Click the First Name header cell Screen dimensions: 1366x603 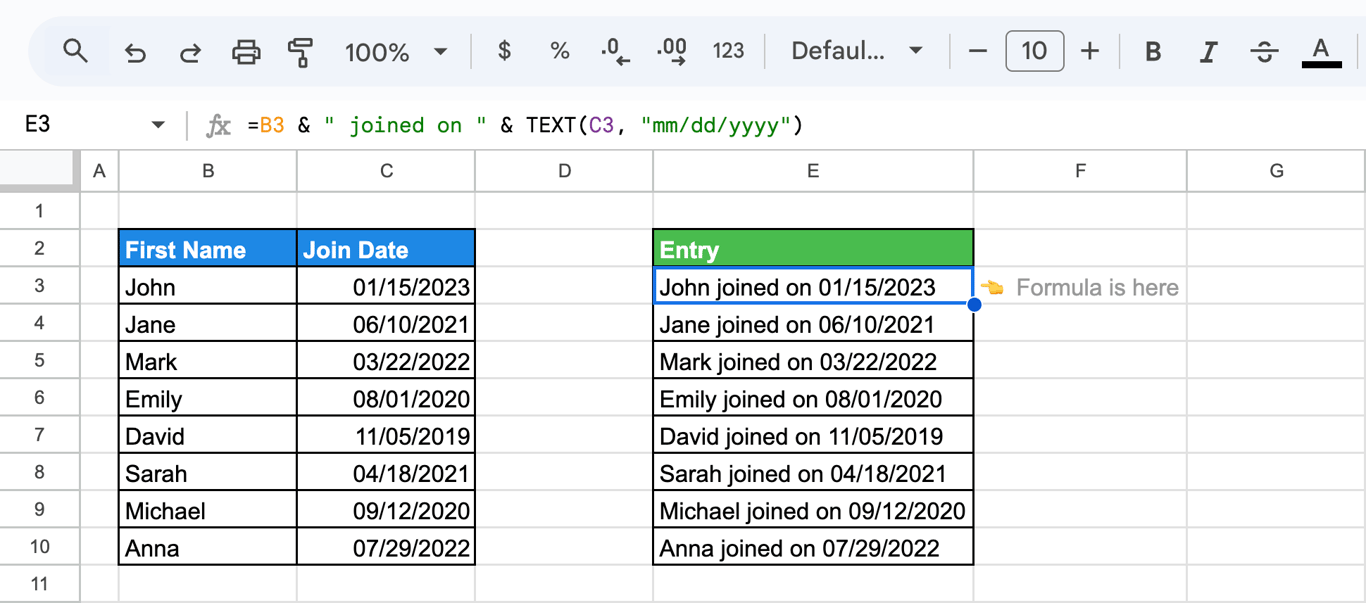click(208, 249)
